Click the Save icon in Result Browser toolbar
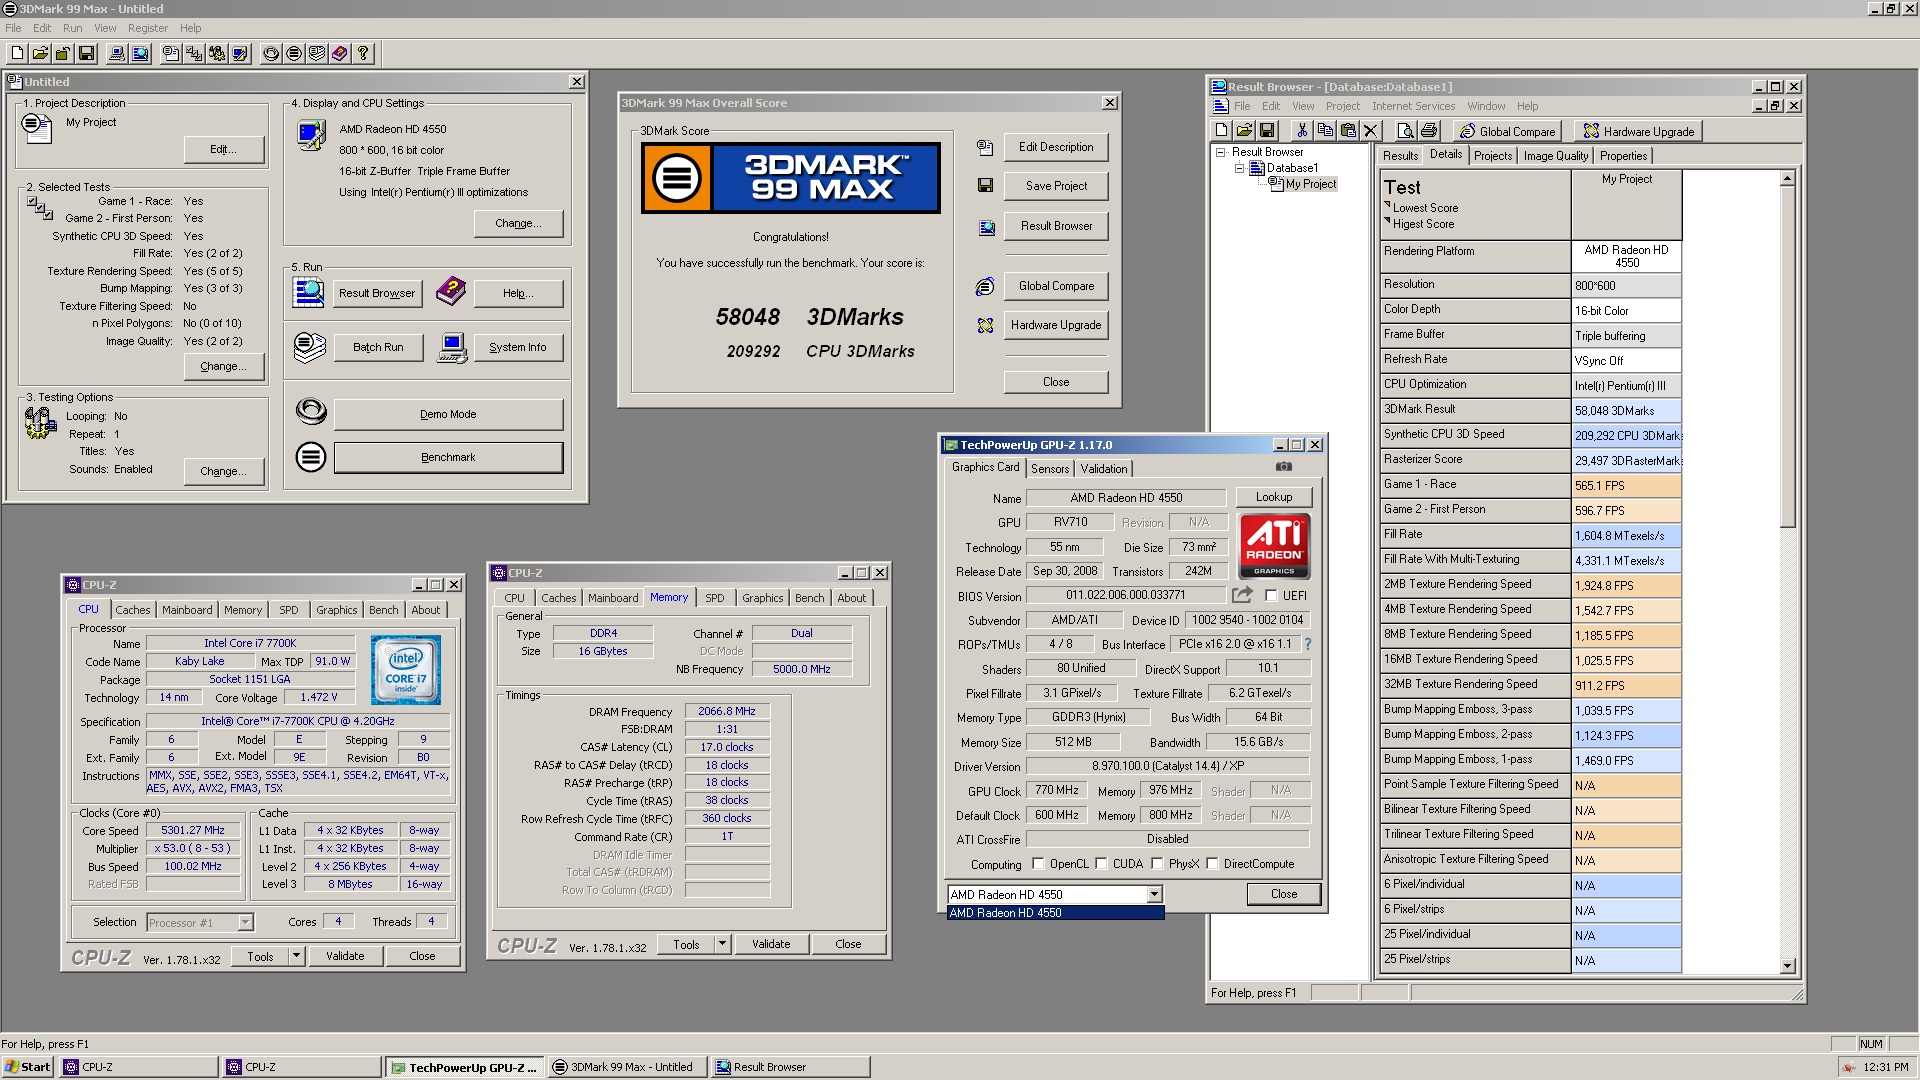Viewport: 1920px width, 1080px height. [x=1267, y=131]
